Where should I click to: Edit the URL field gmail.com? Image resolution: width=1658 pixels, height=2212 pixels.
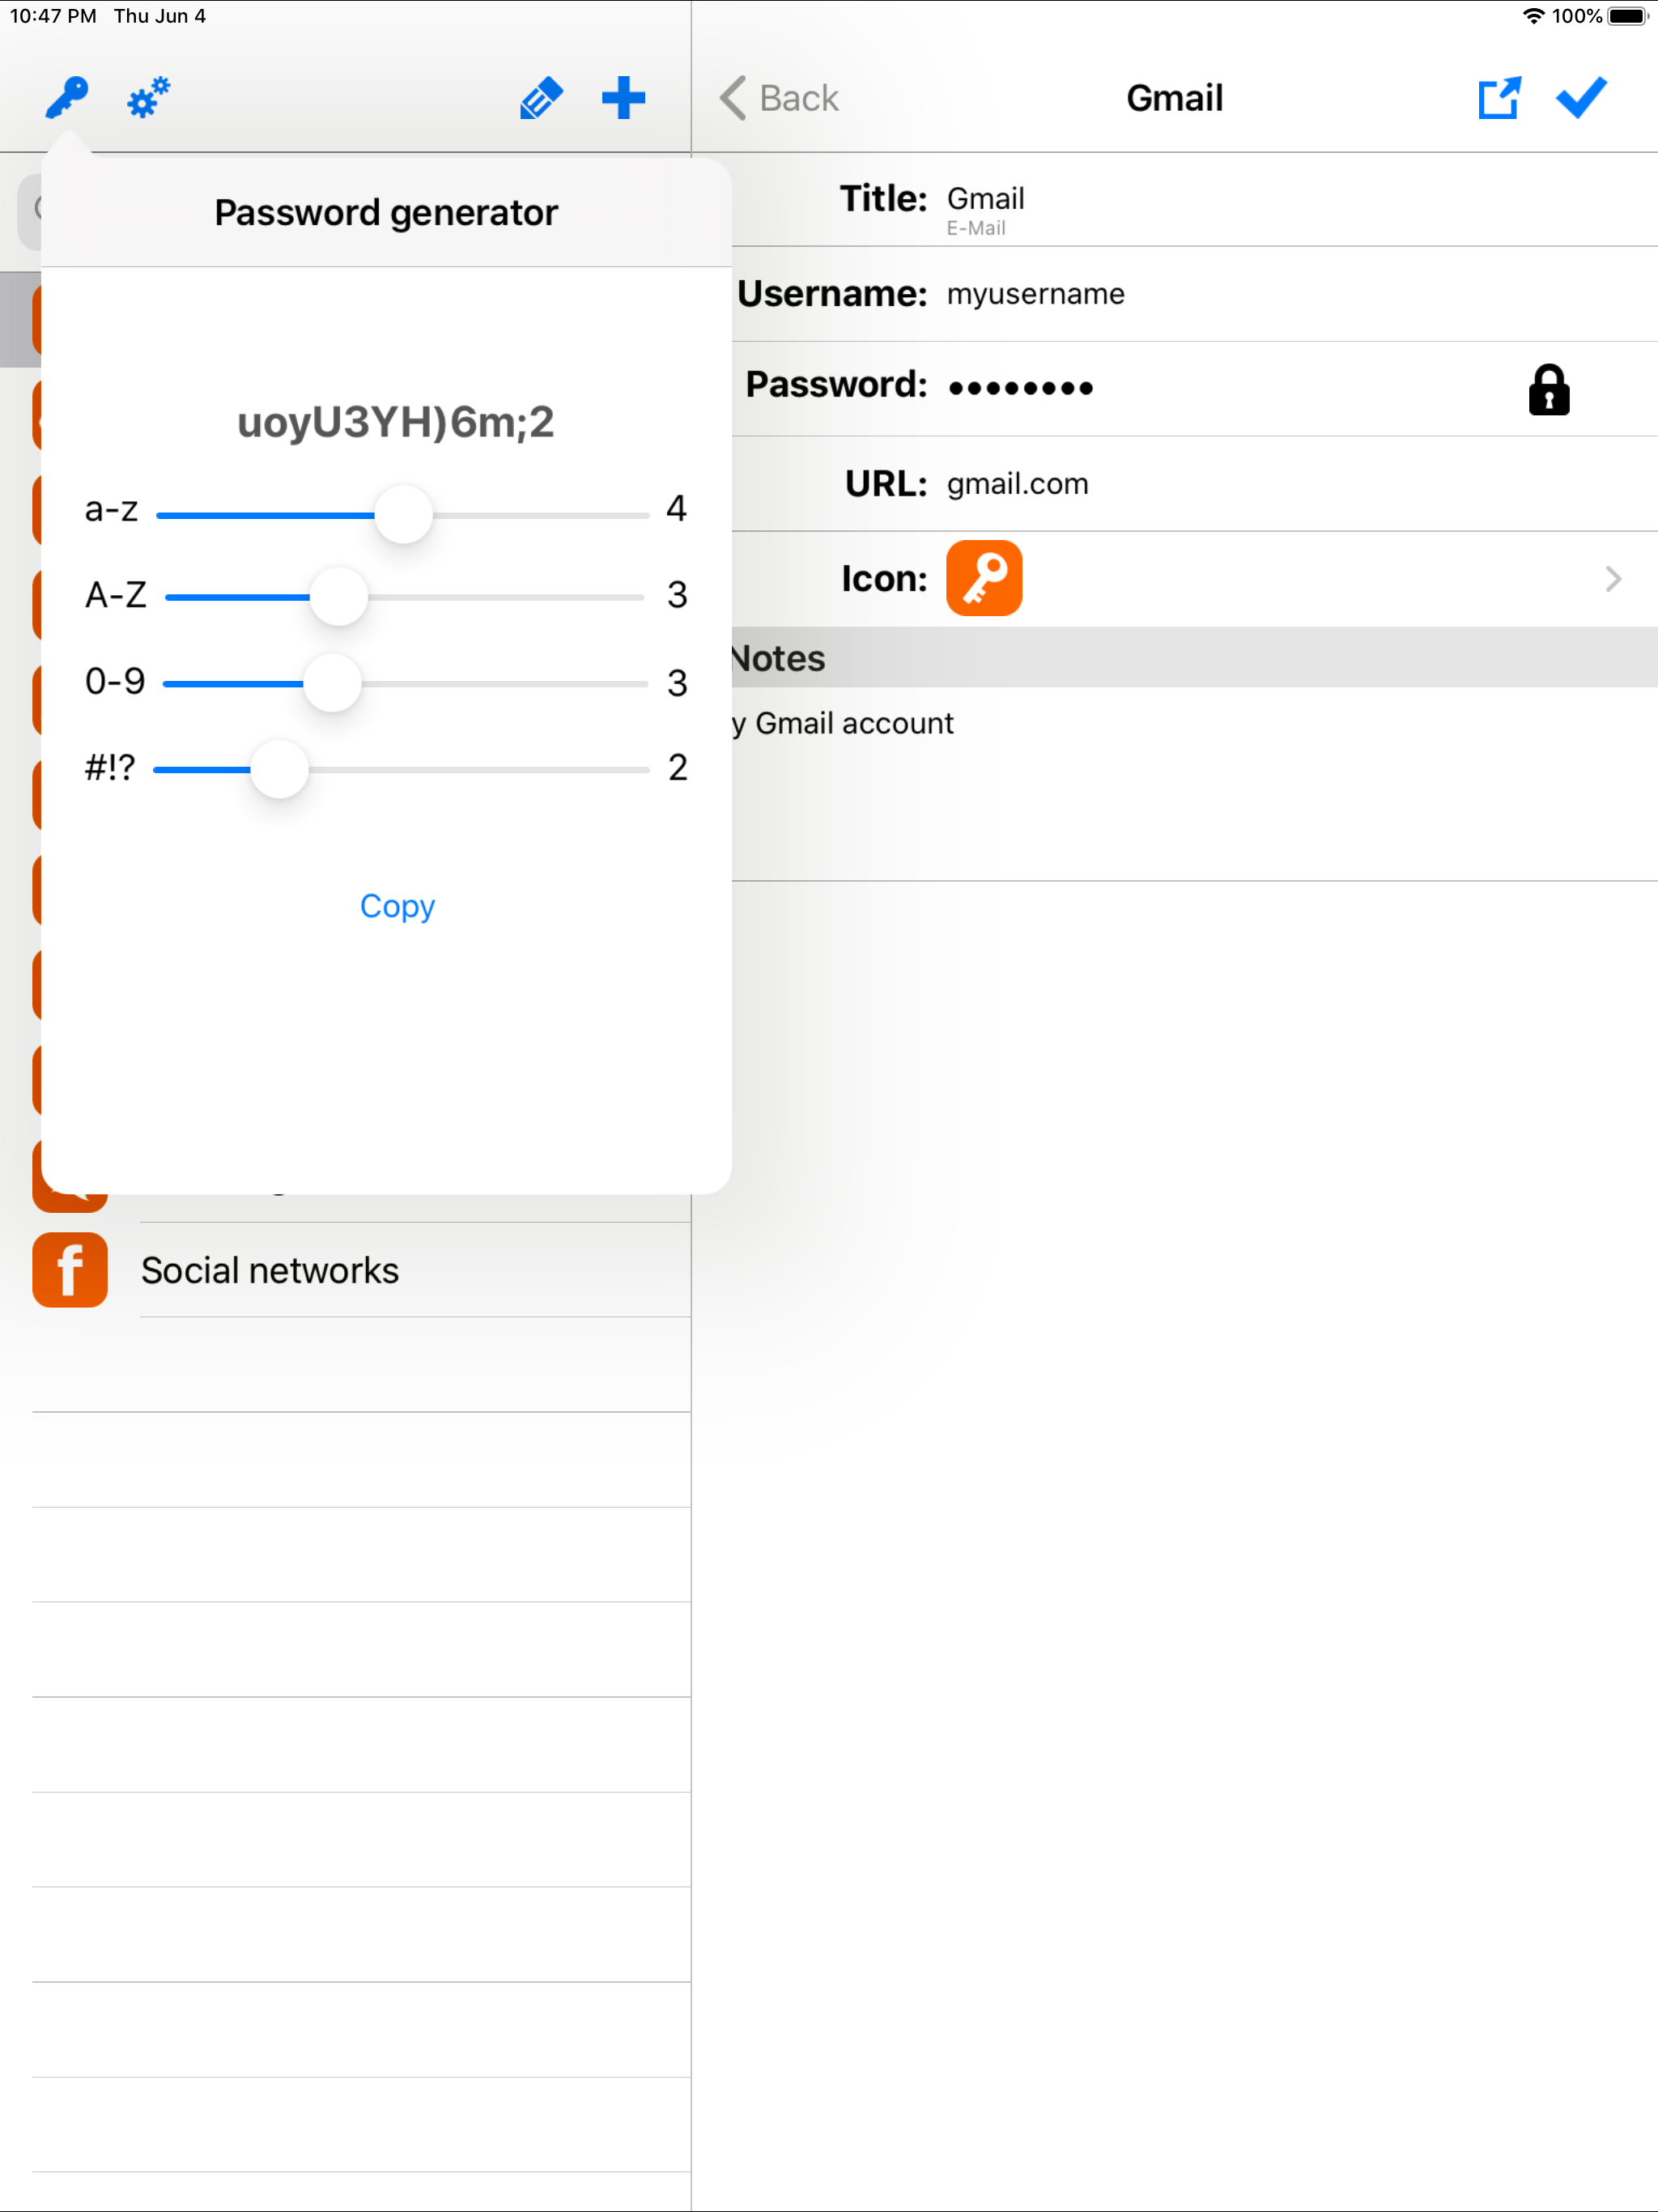(x=1017, y=484)
